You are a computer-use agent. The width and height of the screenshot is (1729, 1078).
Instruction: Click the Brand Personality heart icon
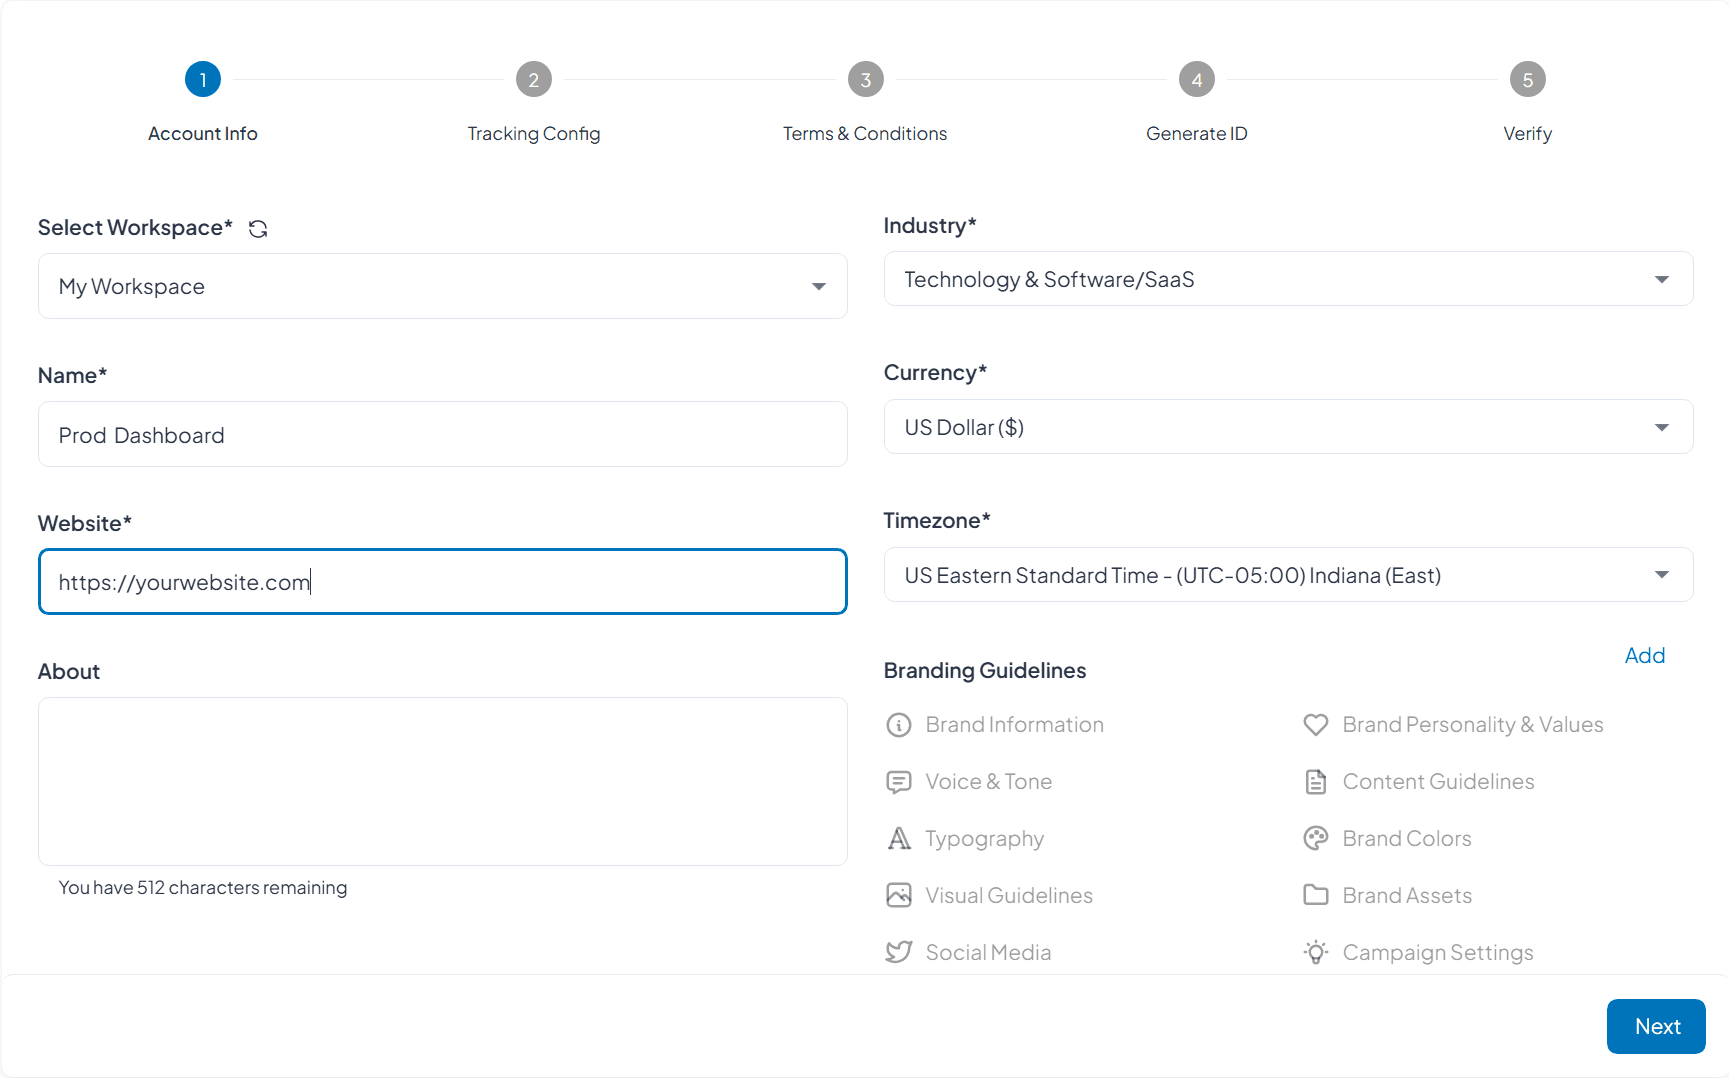pos(1315,725)
